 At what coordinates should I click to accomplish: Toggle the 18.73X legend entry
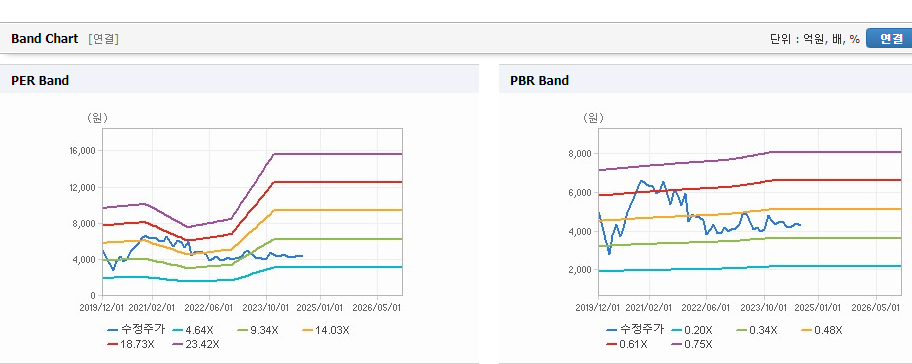(131, 344)
